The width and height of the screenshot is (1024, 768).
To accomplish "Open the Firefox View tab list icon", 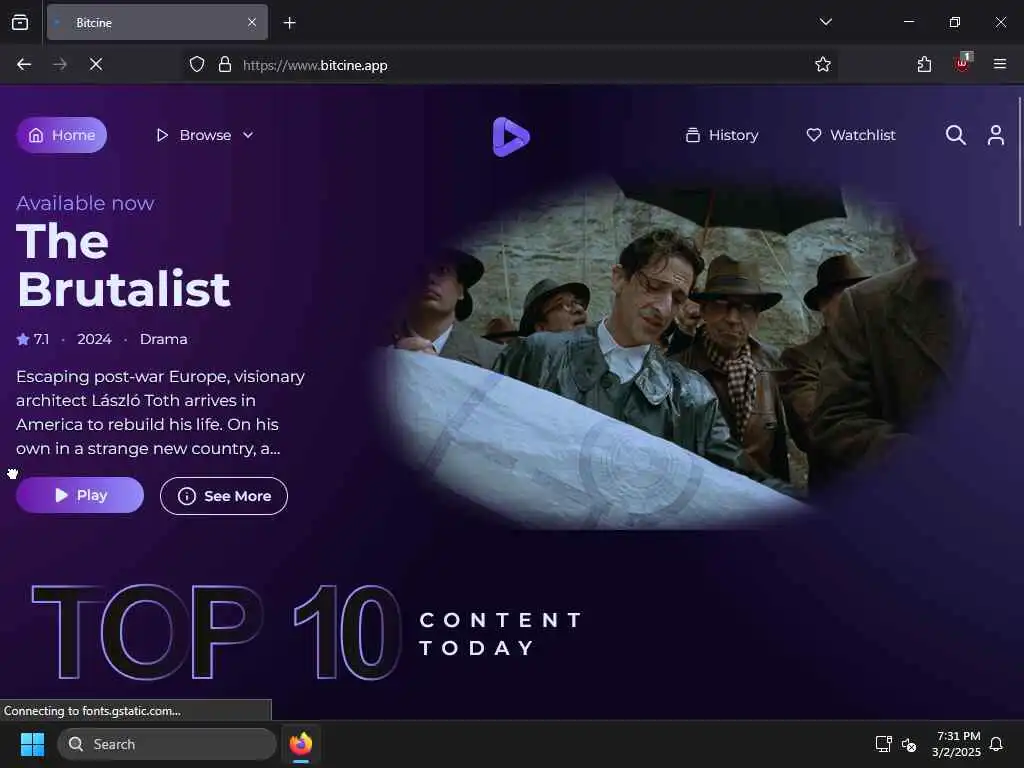I will (x=20, y=22).
